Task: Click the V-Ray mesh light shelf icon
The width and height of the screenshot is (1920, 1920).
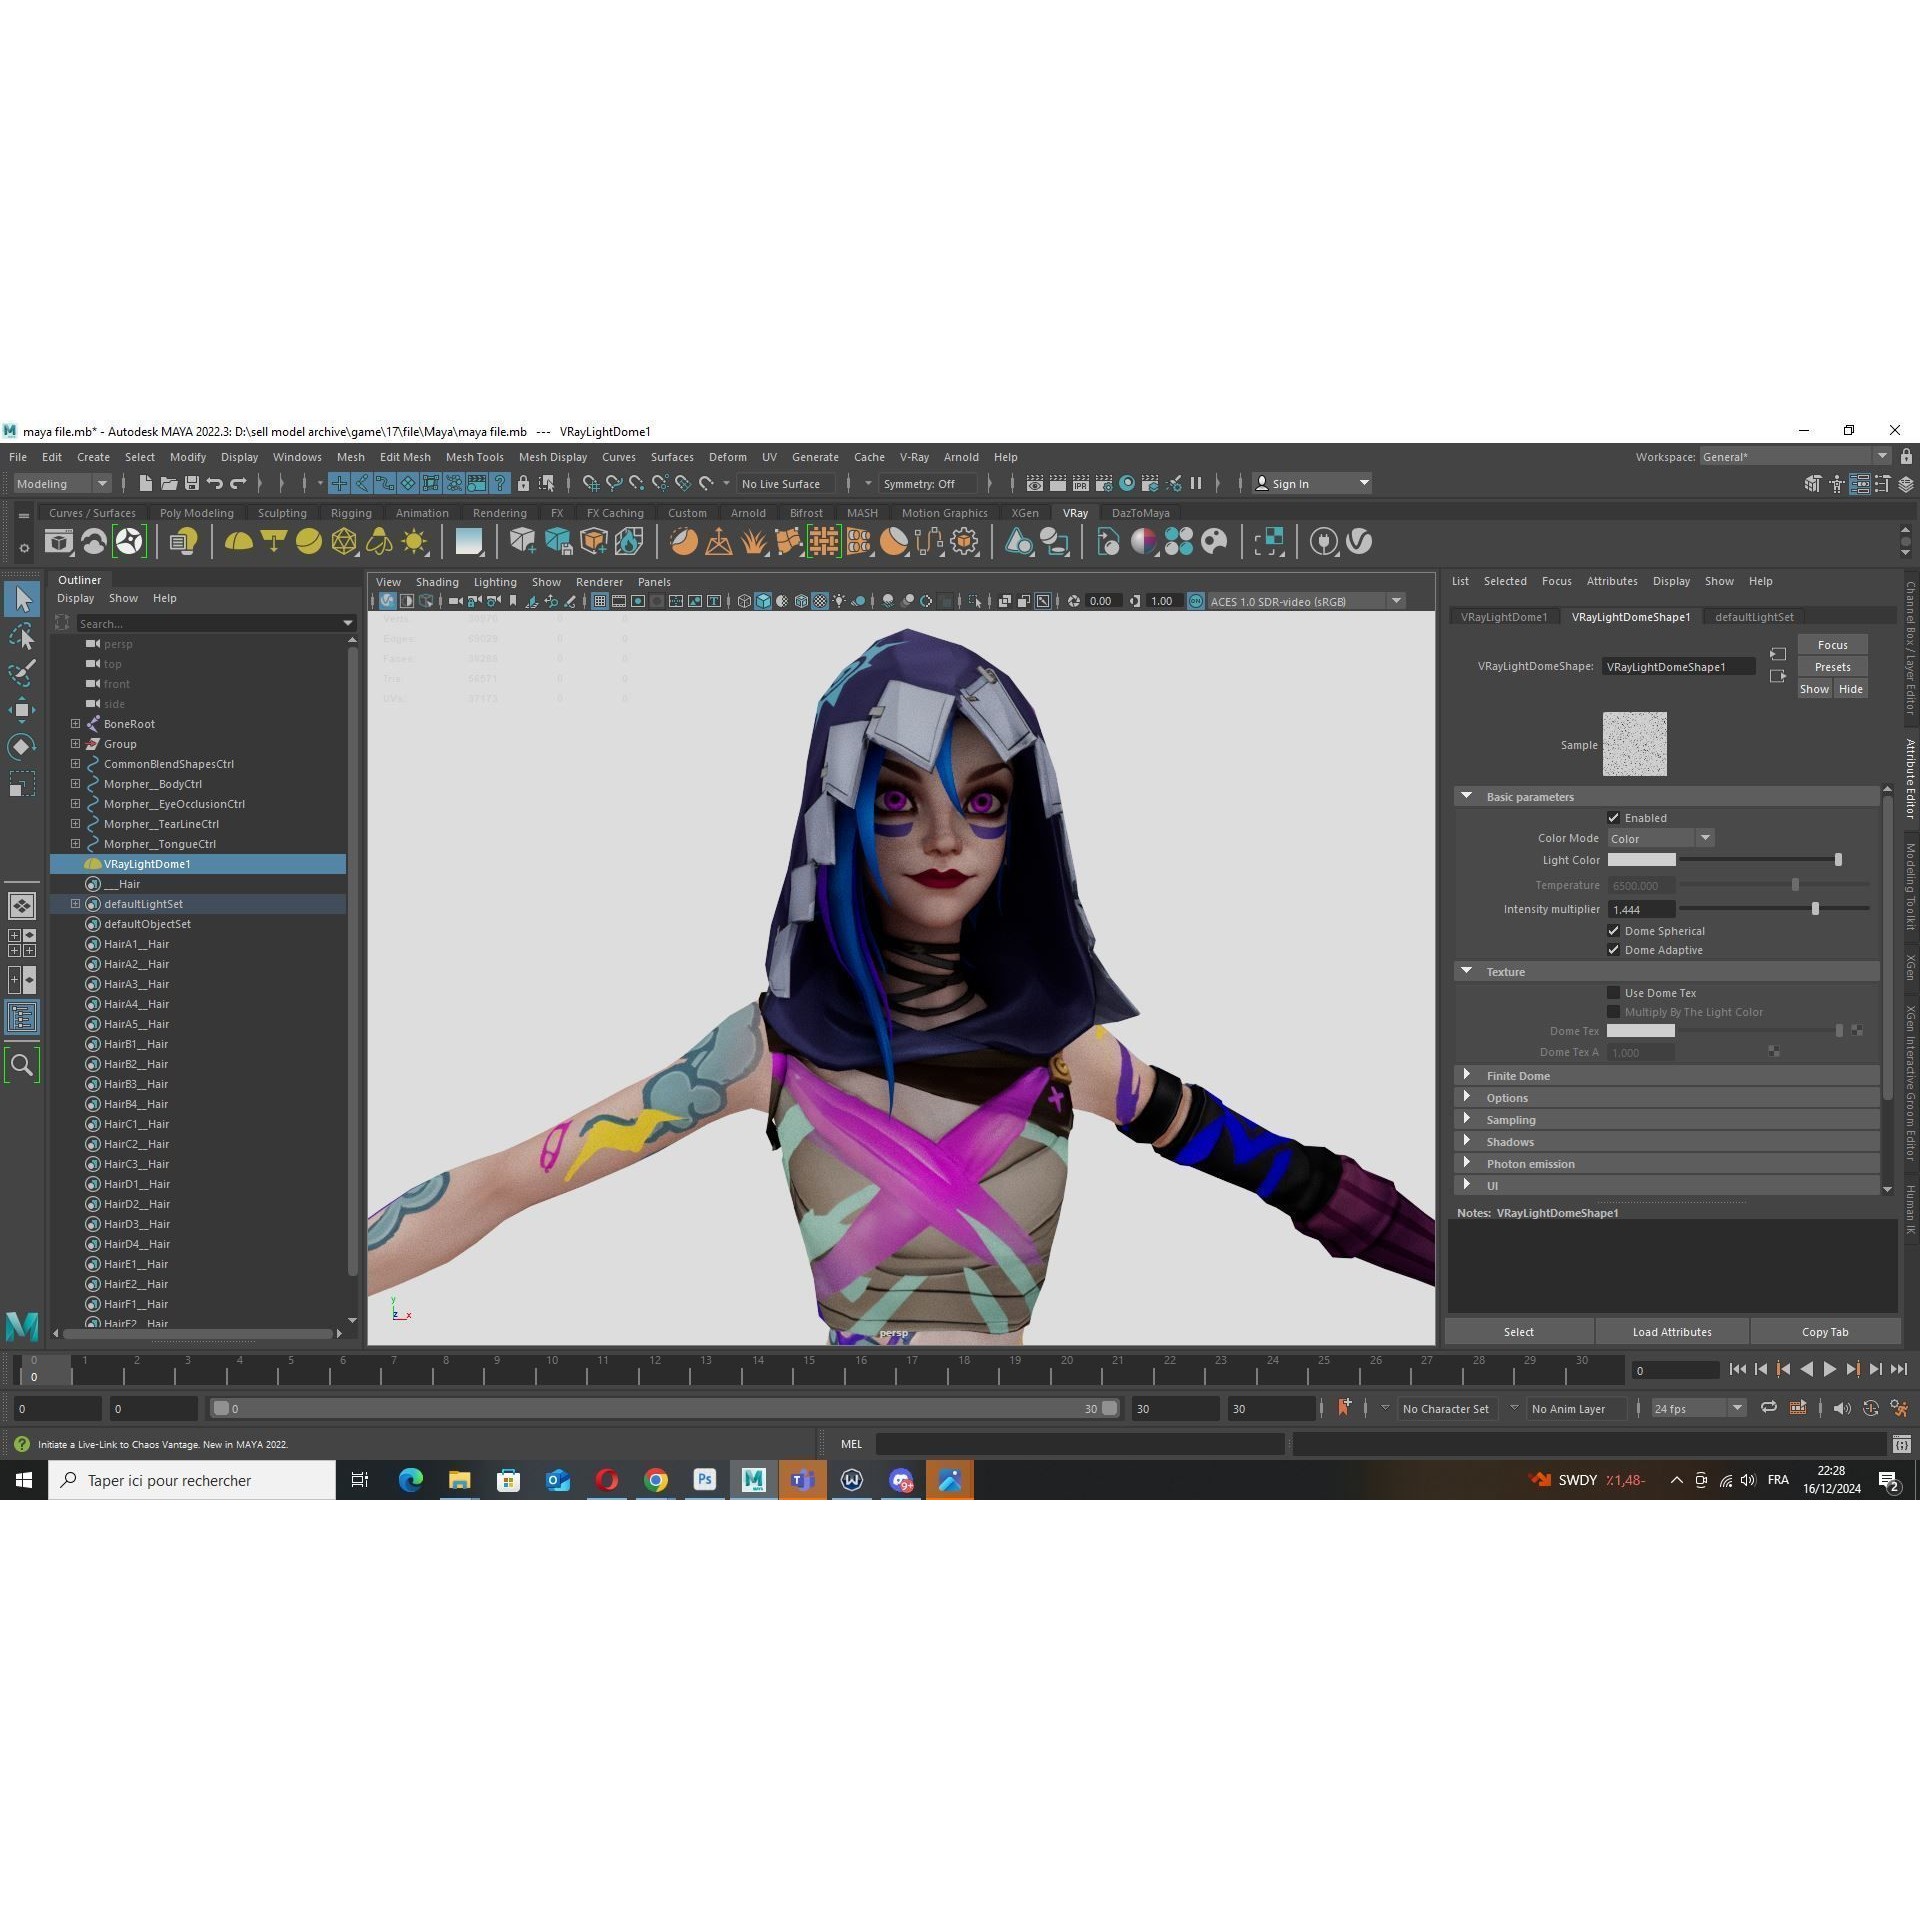Action: coord(344,542)
